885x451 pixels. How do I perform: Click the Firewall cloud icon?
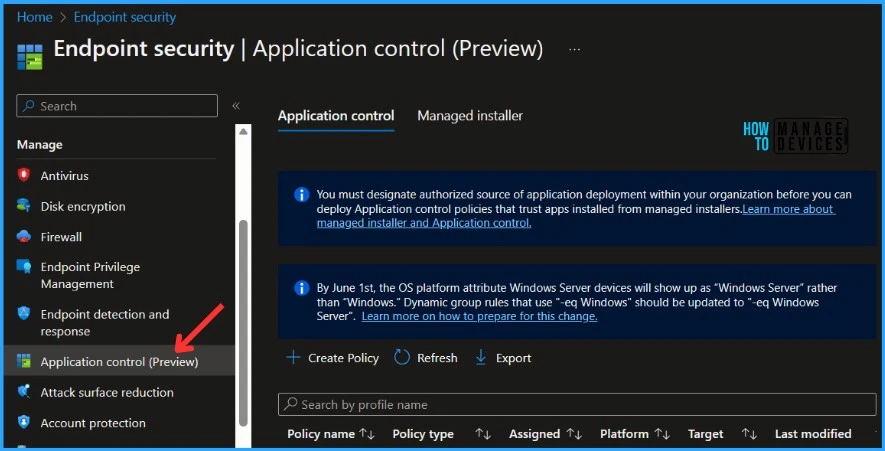[24, 237]
